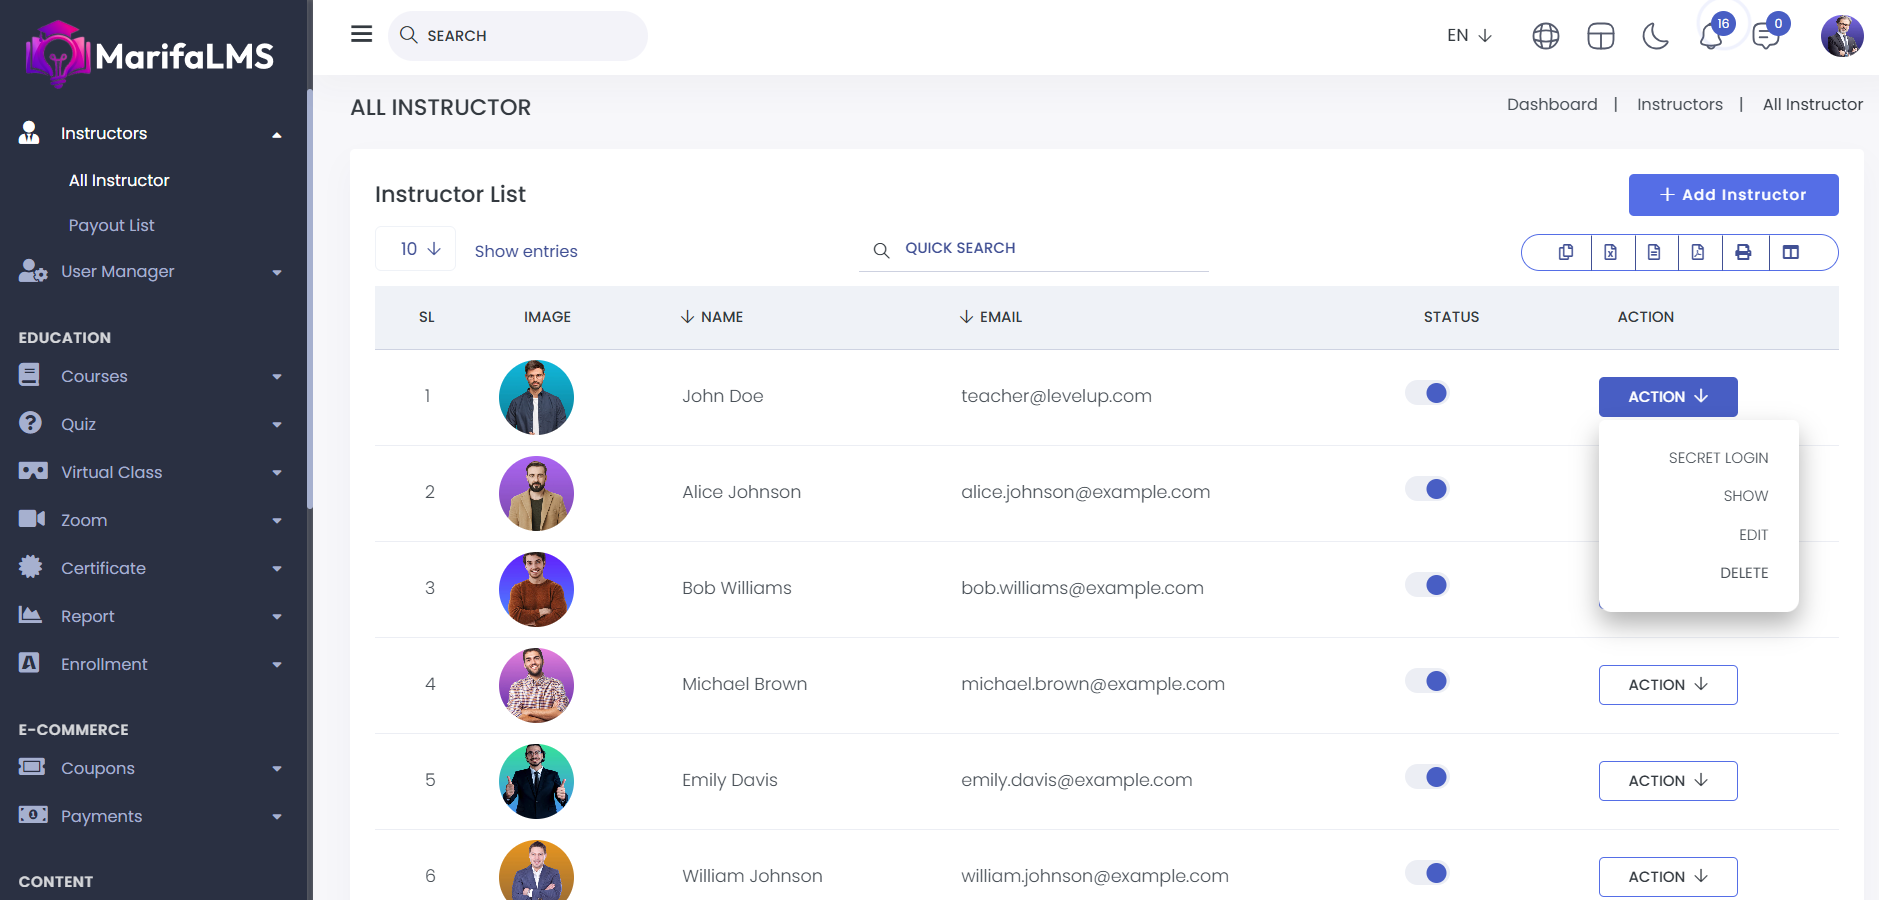
Task: Switch to dark mode moon icon
Action: (1655, 37)
